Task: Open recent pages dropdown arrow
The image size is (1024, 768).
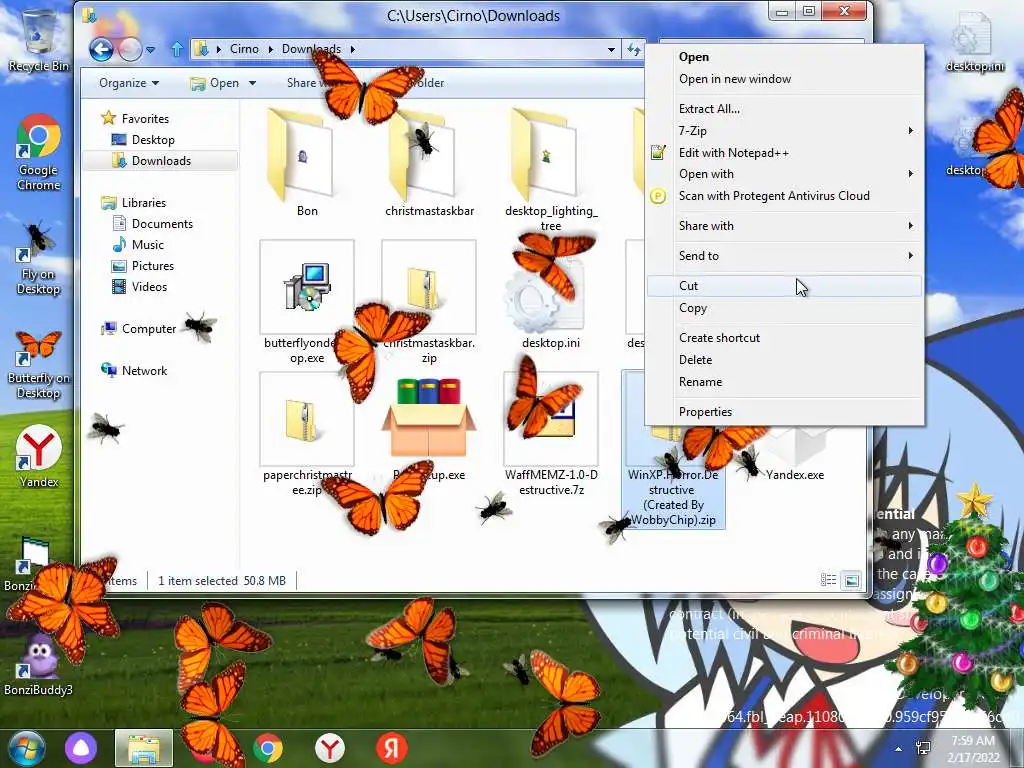Action: pyautogui.click(x=150, y=49)
